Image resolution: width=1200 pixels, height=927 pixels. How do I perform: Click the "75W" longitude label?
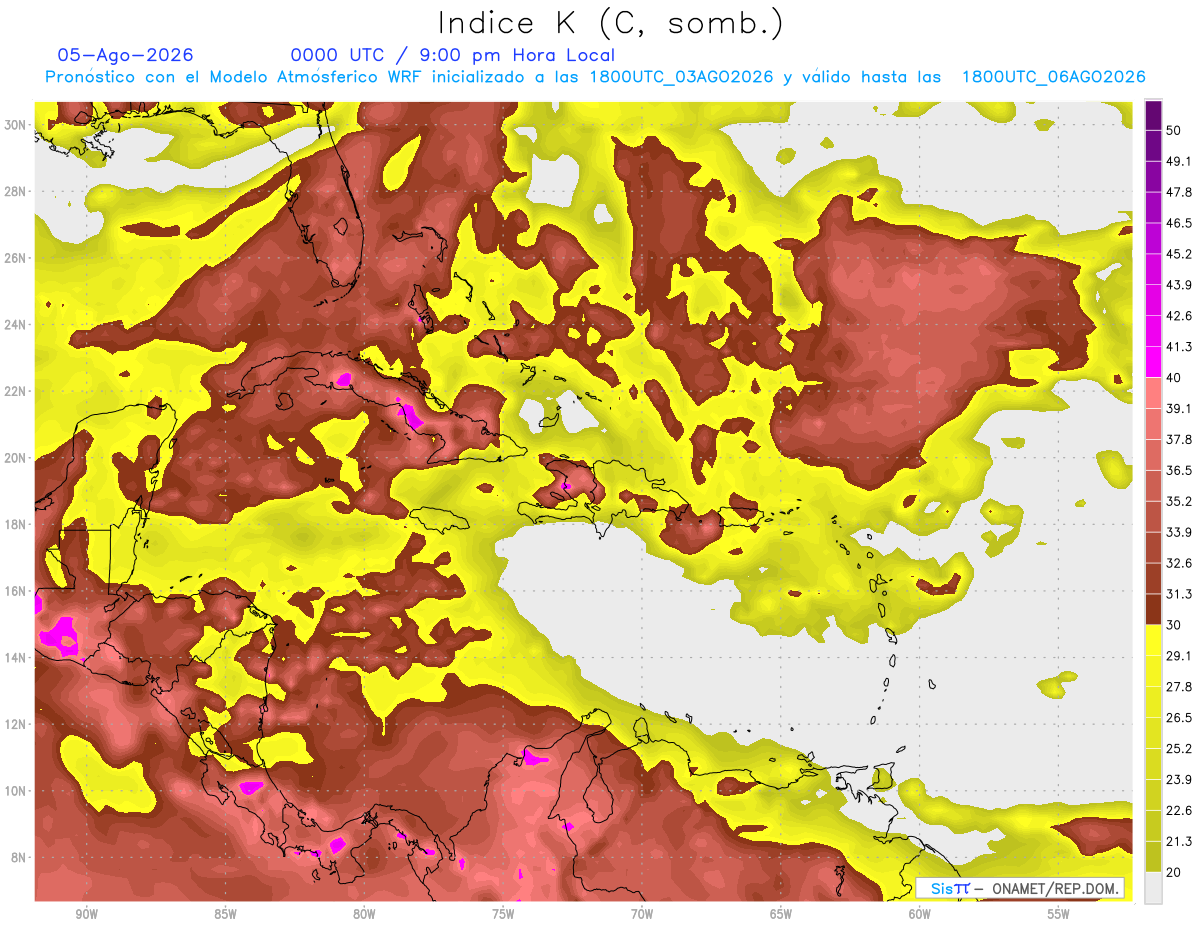[503, 914]
